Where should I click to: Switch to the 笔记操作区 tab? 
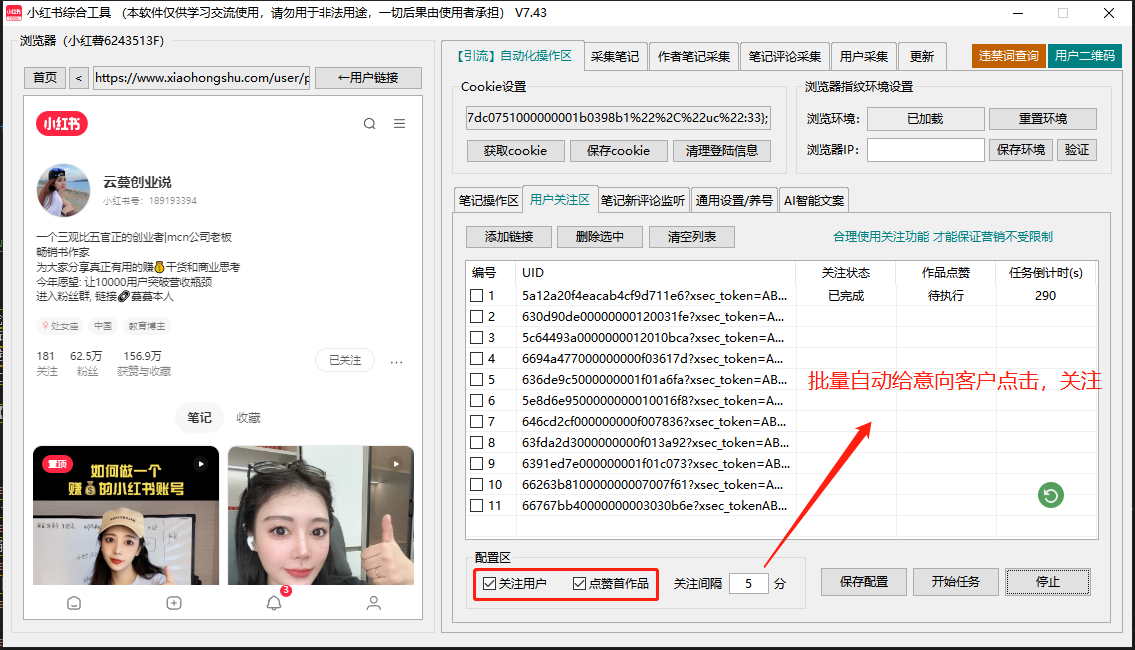point(488,199)
